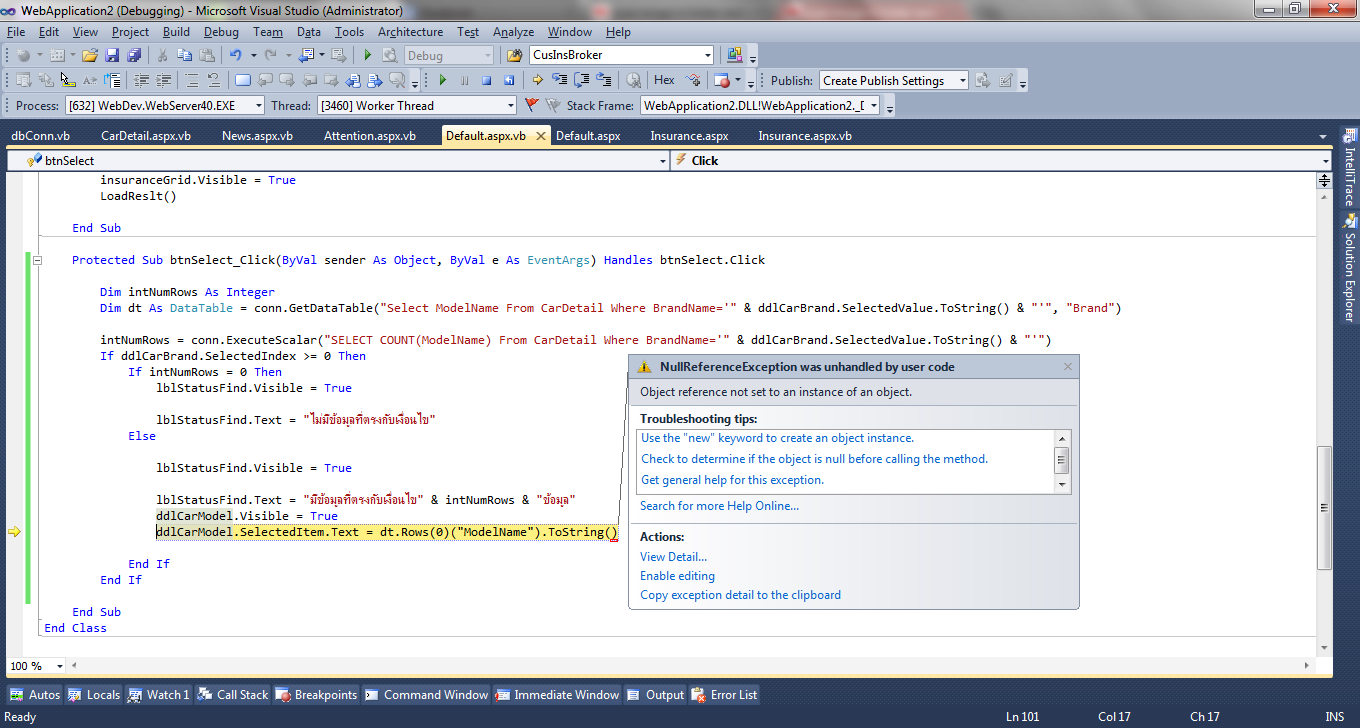The image size is (1360, 728).
Task: Switch to the Insurance.aspx.vb tab
Action: point(804,136)
